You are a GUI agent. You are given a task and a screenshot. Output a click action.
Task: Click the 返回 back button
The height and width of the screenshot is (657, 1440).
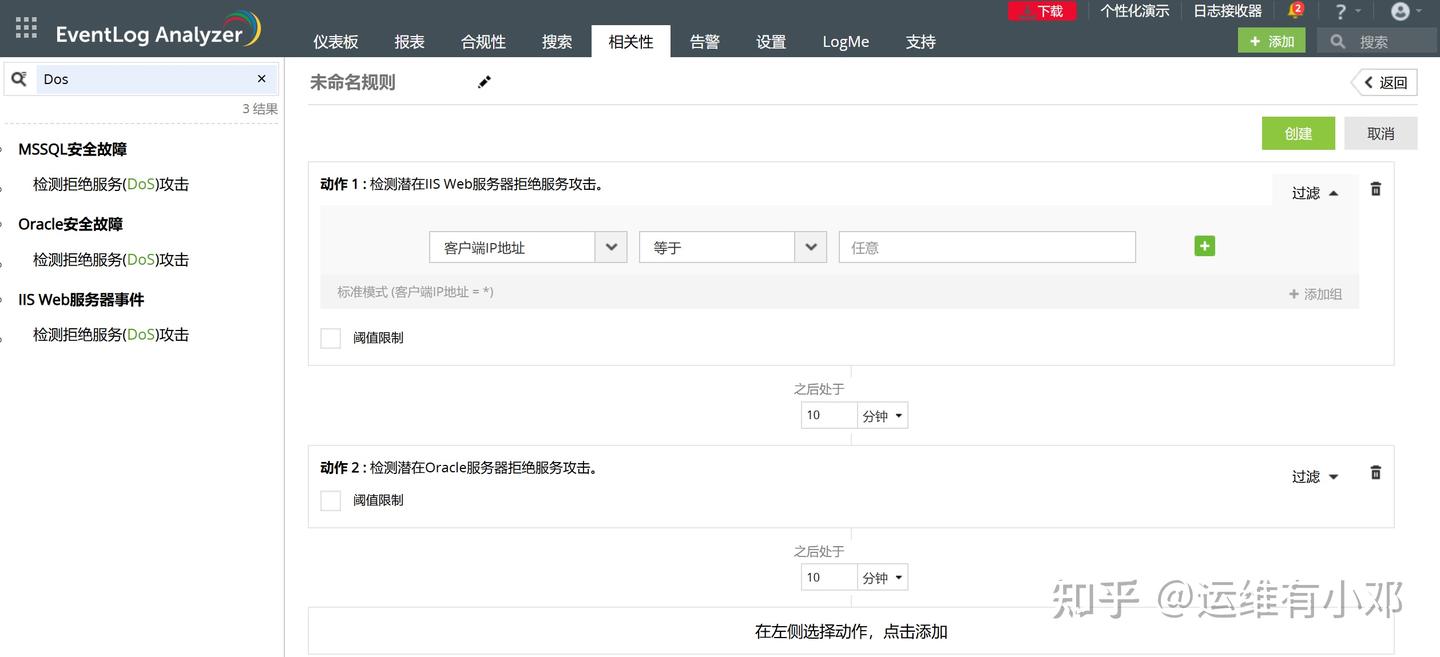click(1385, 83)
